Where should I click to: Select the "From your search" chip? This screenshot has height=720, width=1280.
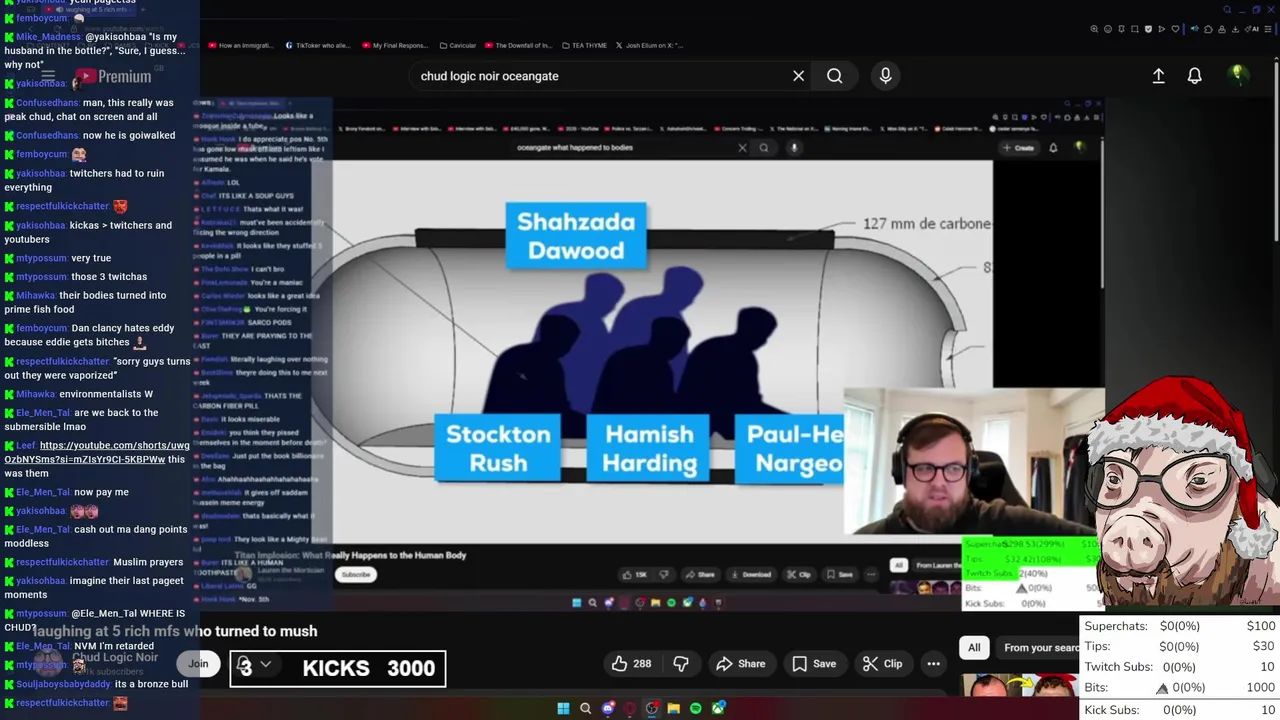click(1040, 647)
